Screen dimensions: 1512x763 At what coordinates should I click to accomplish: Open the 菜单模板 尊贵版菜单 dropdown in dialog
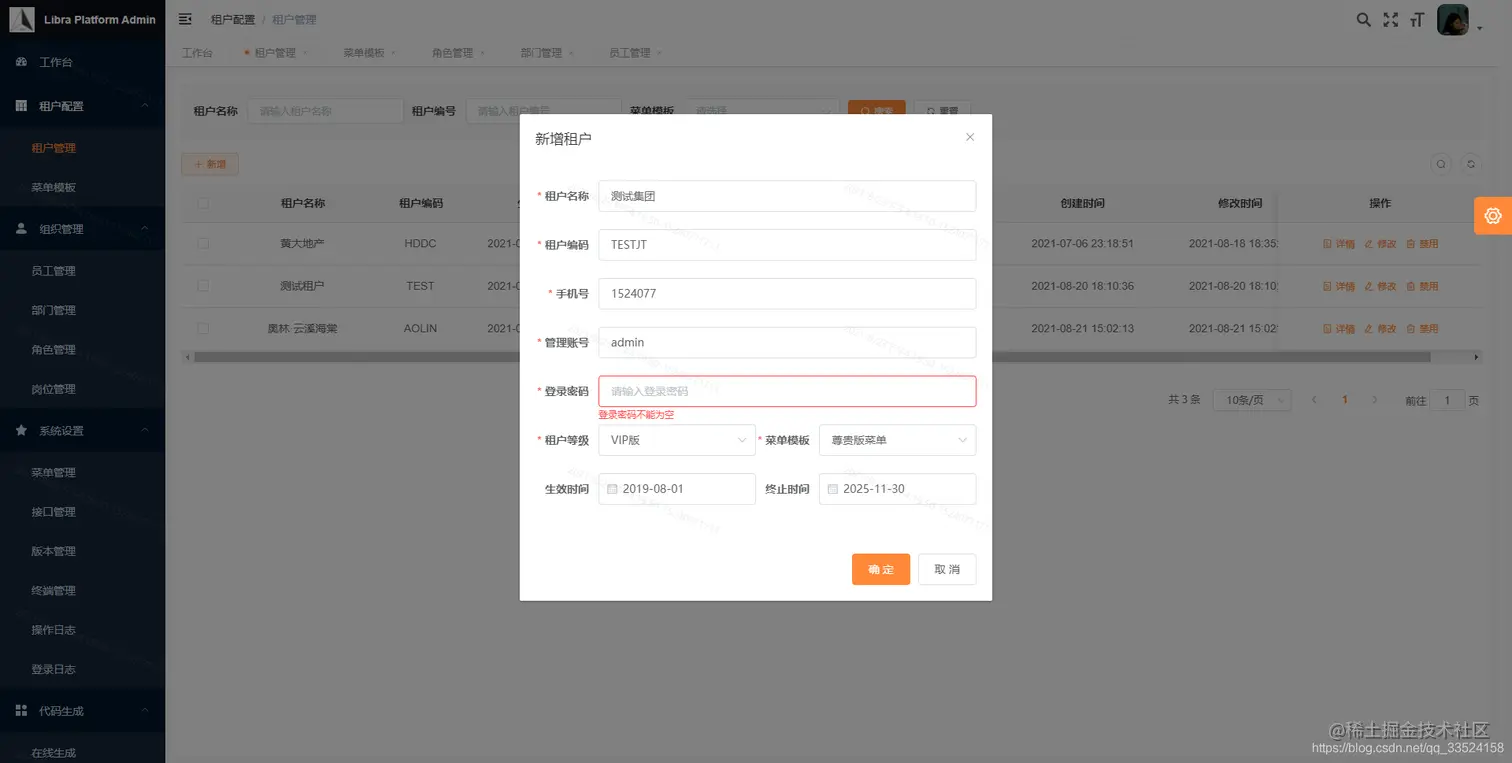tap(897, 440)
